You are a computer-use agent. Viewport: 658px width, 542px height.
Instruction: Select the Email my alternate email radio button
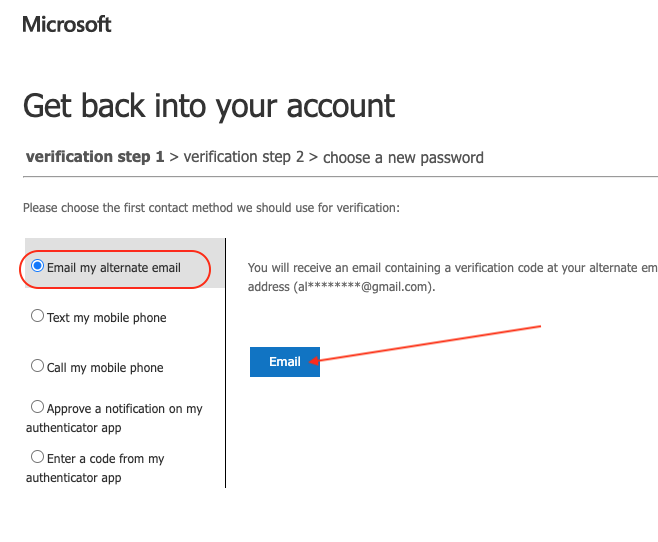[37, 266]
